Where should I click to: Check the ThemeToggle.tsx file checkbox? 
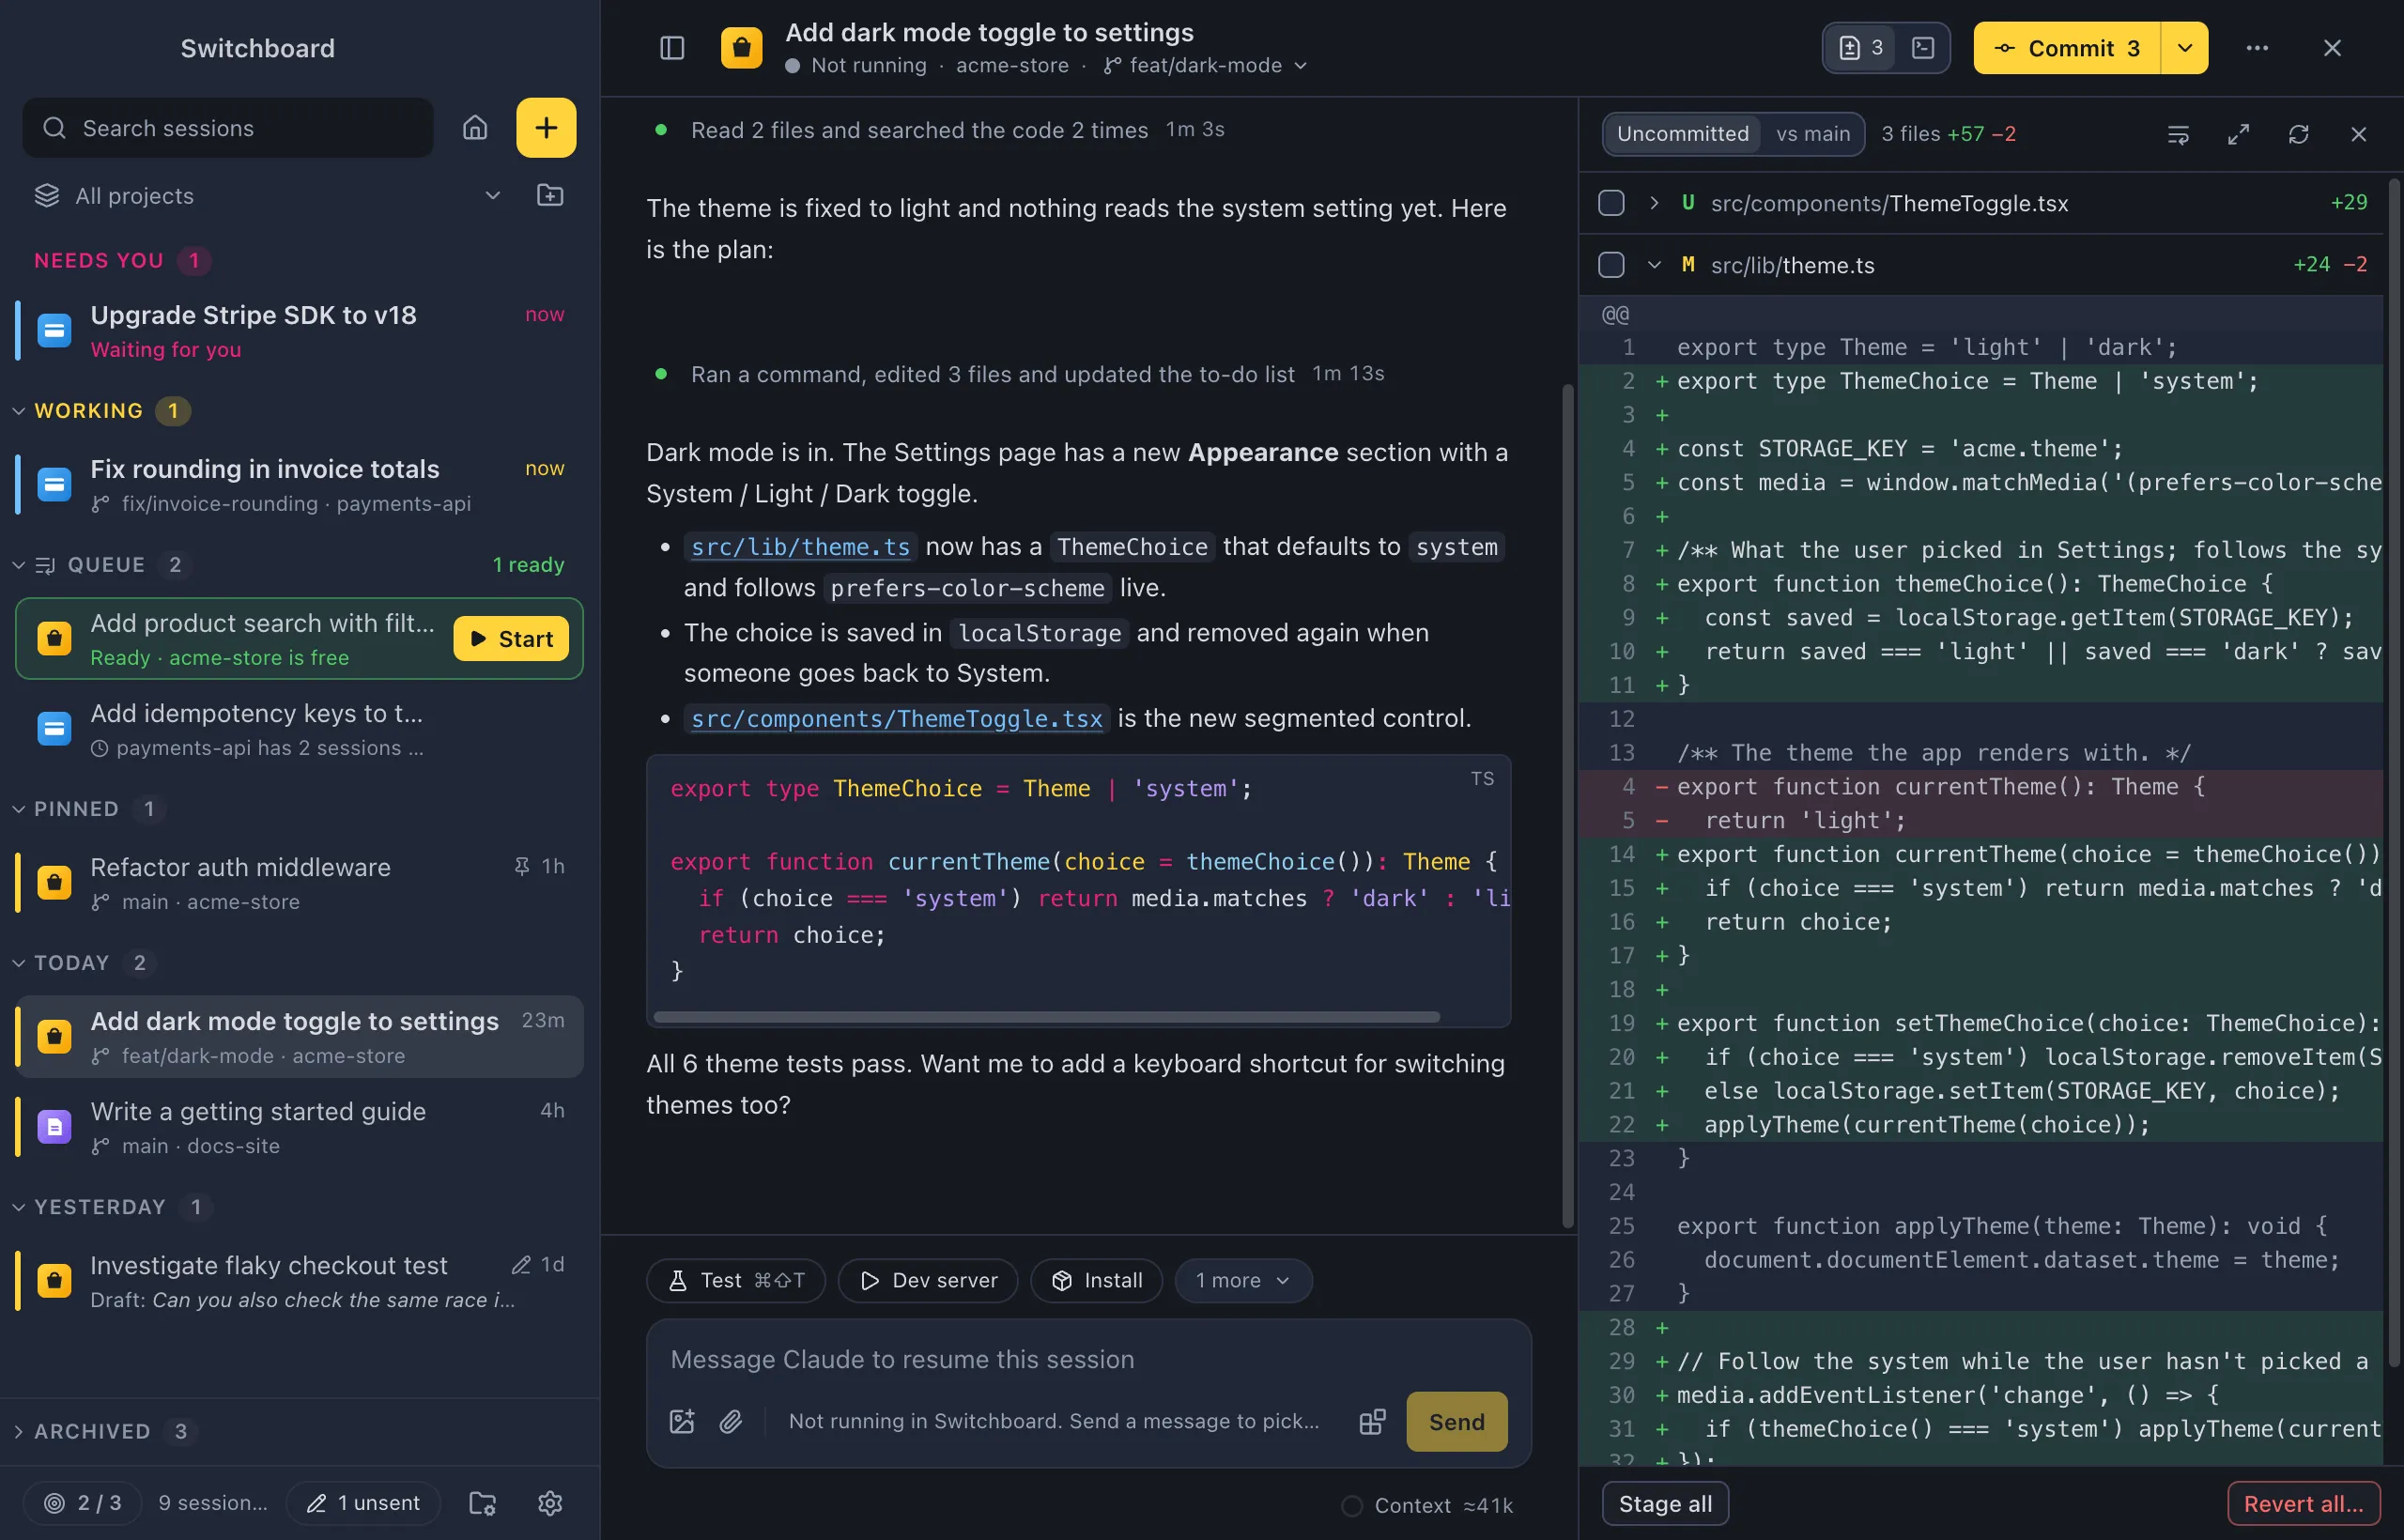[1611, 203]
